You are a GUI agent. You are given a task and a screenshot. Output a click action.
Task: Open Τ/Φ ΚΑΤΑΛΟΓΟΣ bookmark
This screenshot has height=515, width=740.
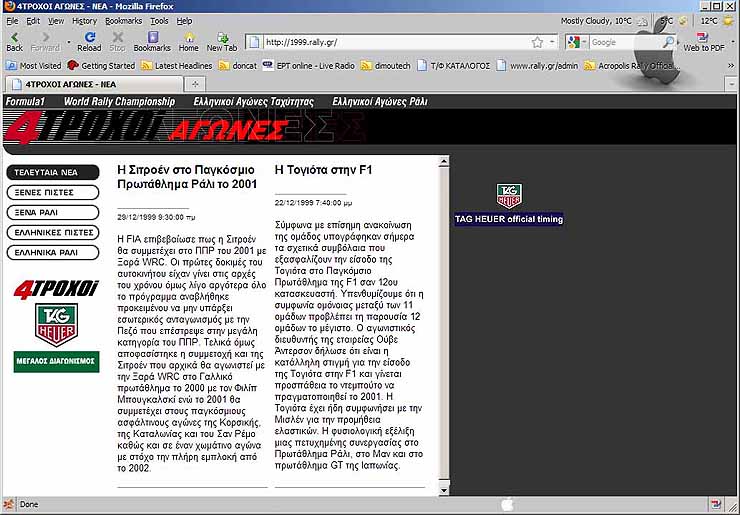click(454, 66)
